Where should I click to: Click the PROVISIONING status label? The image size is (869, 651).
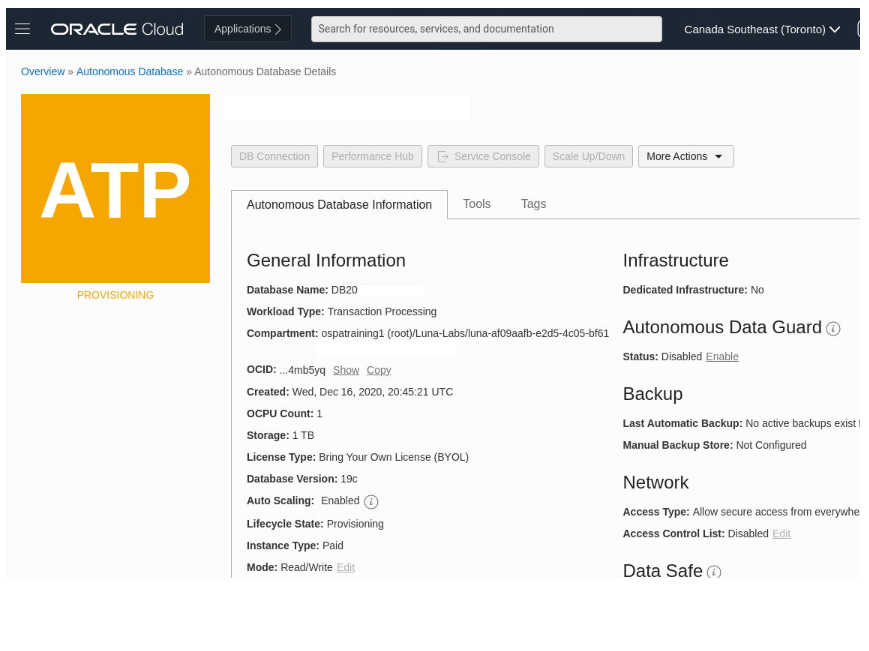[115, 295]
